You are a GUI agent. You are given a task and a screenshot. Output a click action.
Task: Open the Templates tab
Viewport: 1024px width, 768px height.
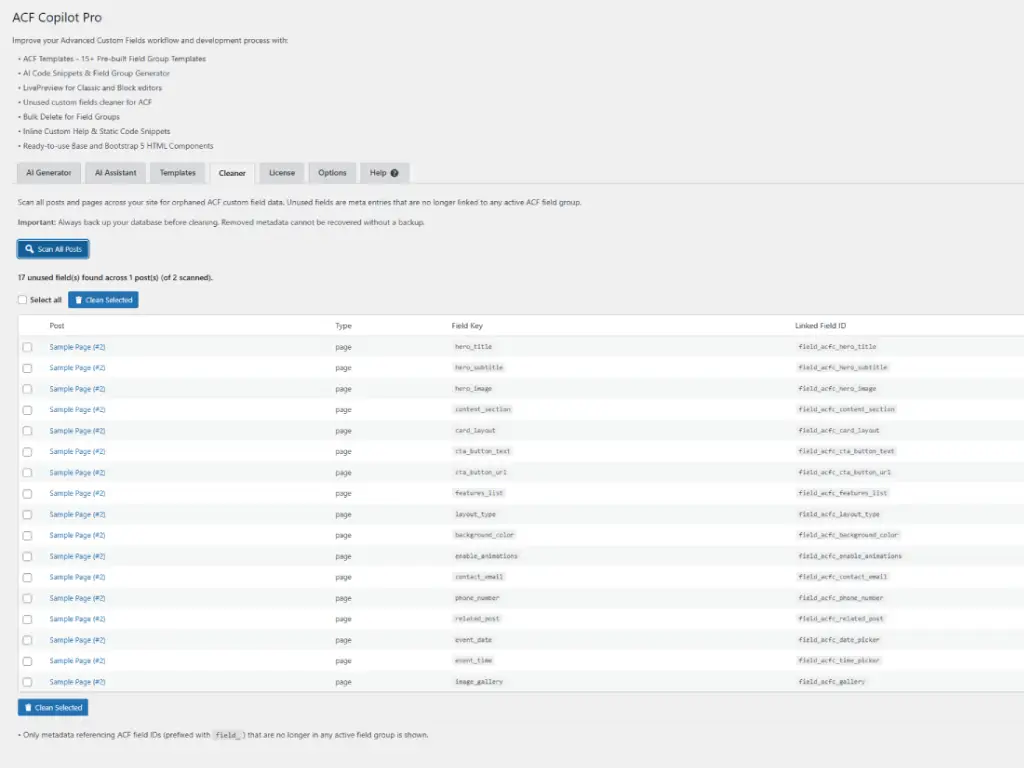click(x=178, y=173)
